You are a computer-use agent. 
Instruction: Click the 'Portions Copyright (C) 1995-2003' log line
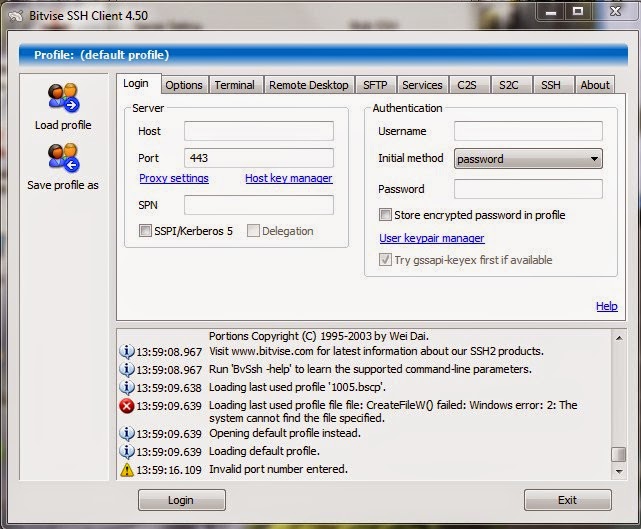pos(319,336)
